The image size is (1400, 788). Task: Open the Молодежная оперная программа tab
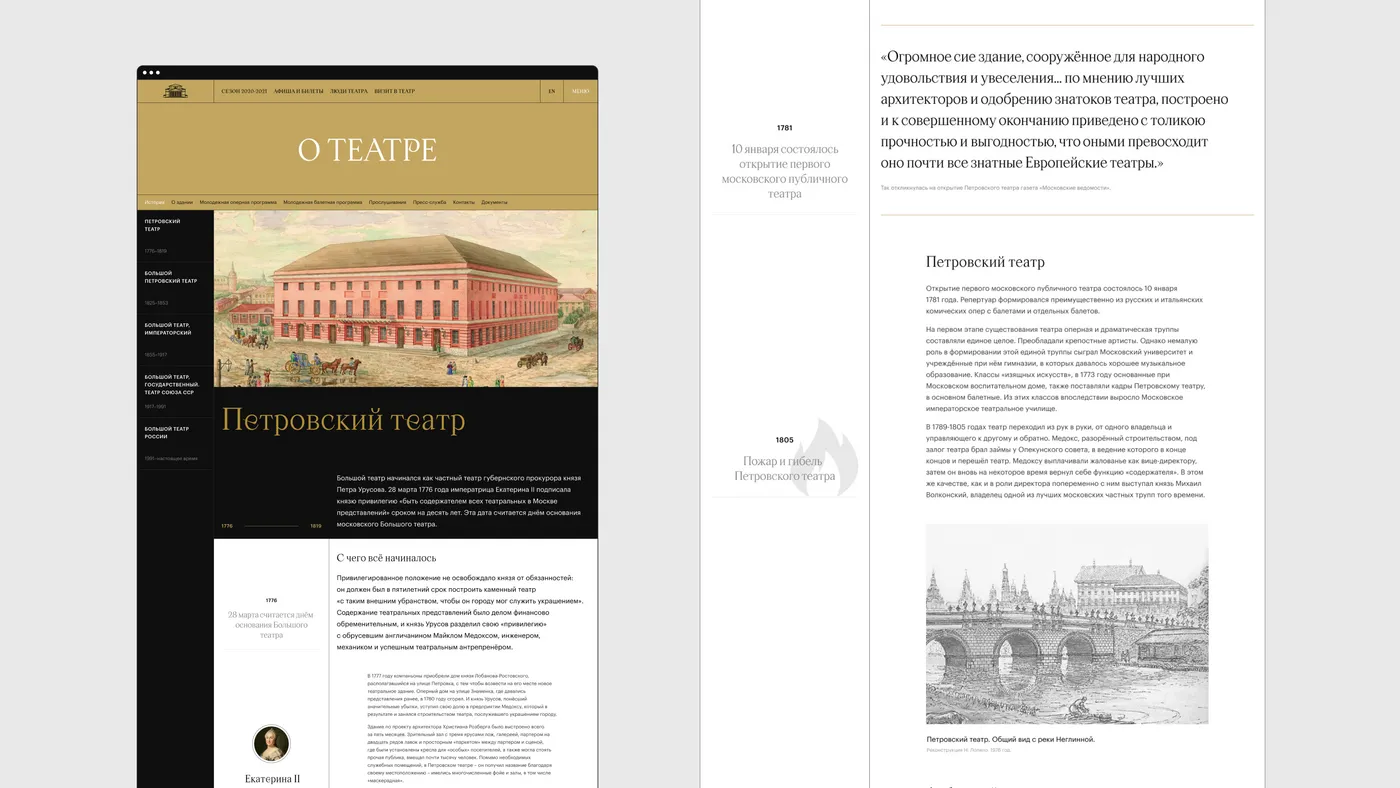coord(238,200)
